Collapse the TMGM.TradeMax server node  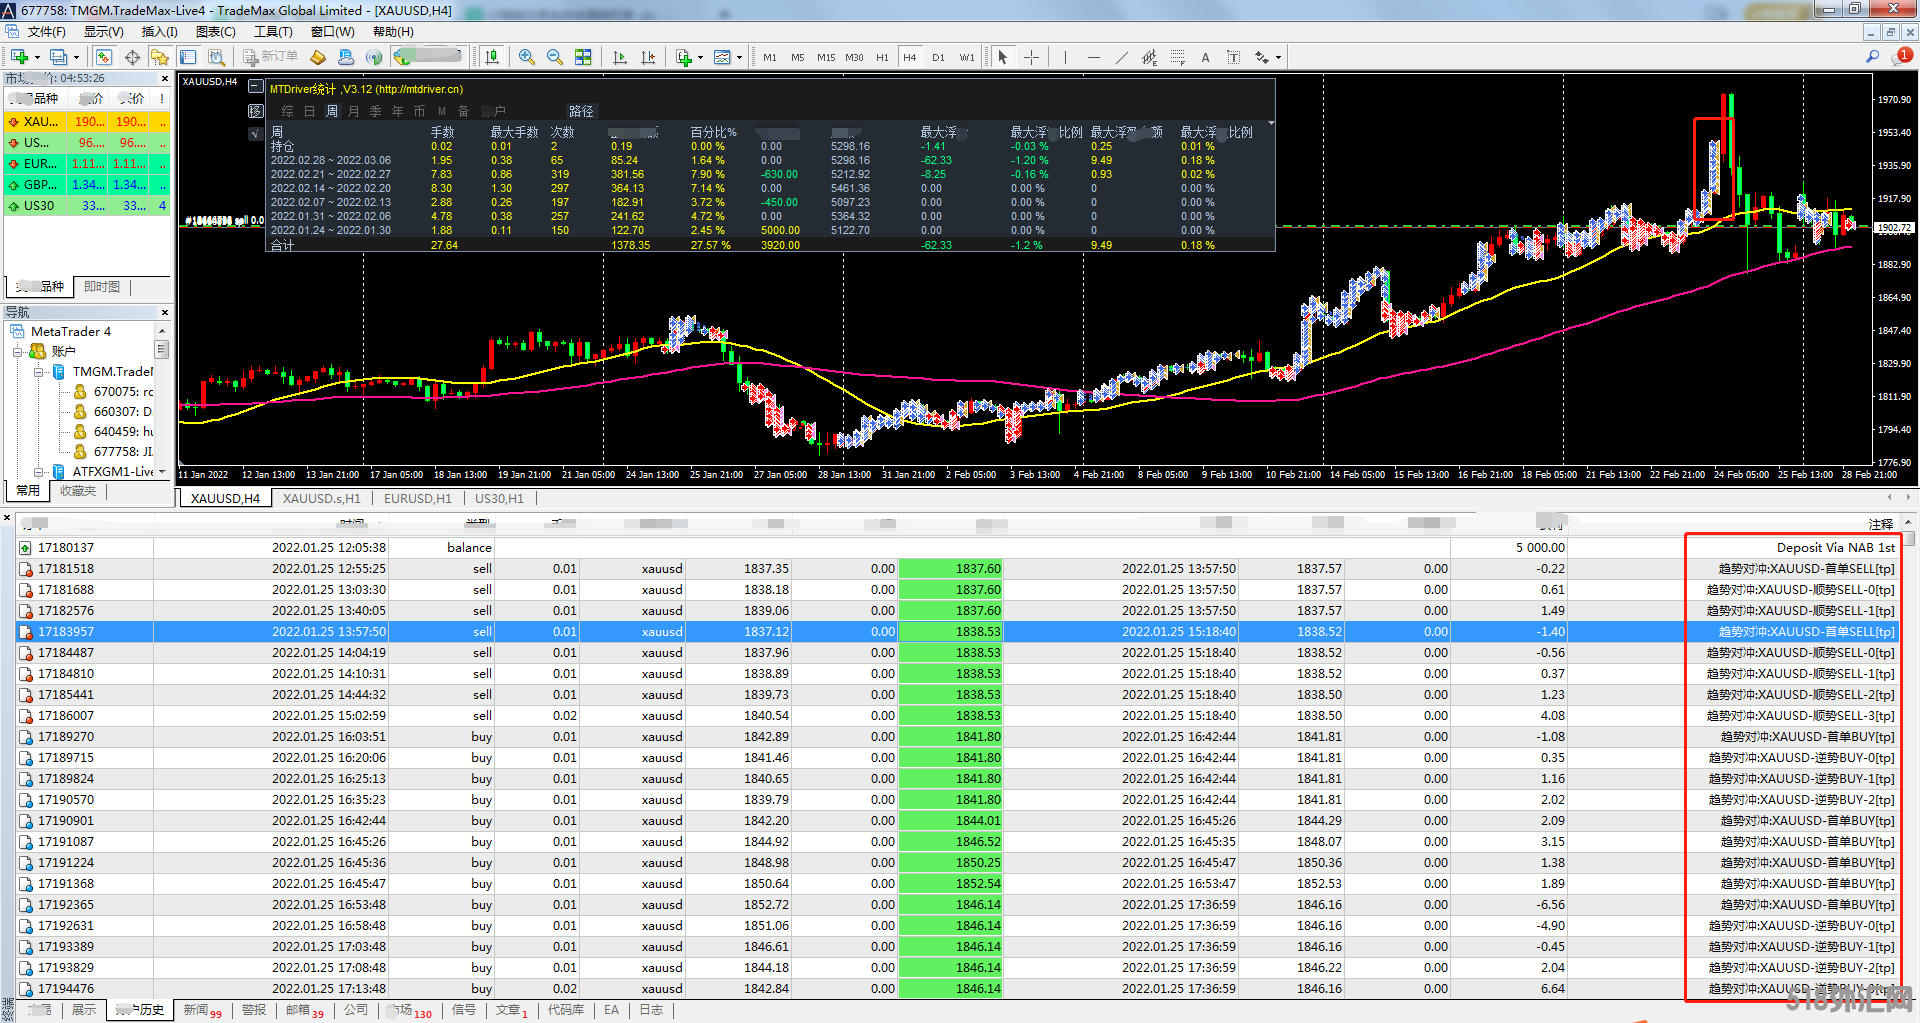click(38, 372)
